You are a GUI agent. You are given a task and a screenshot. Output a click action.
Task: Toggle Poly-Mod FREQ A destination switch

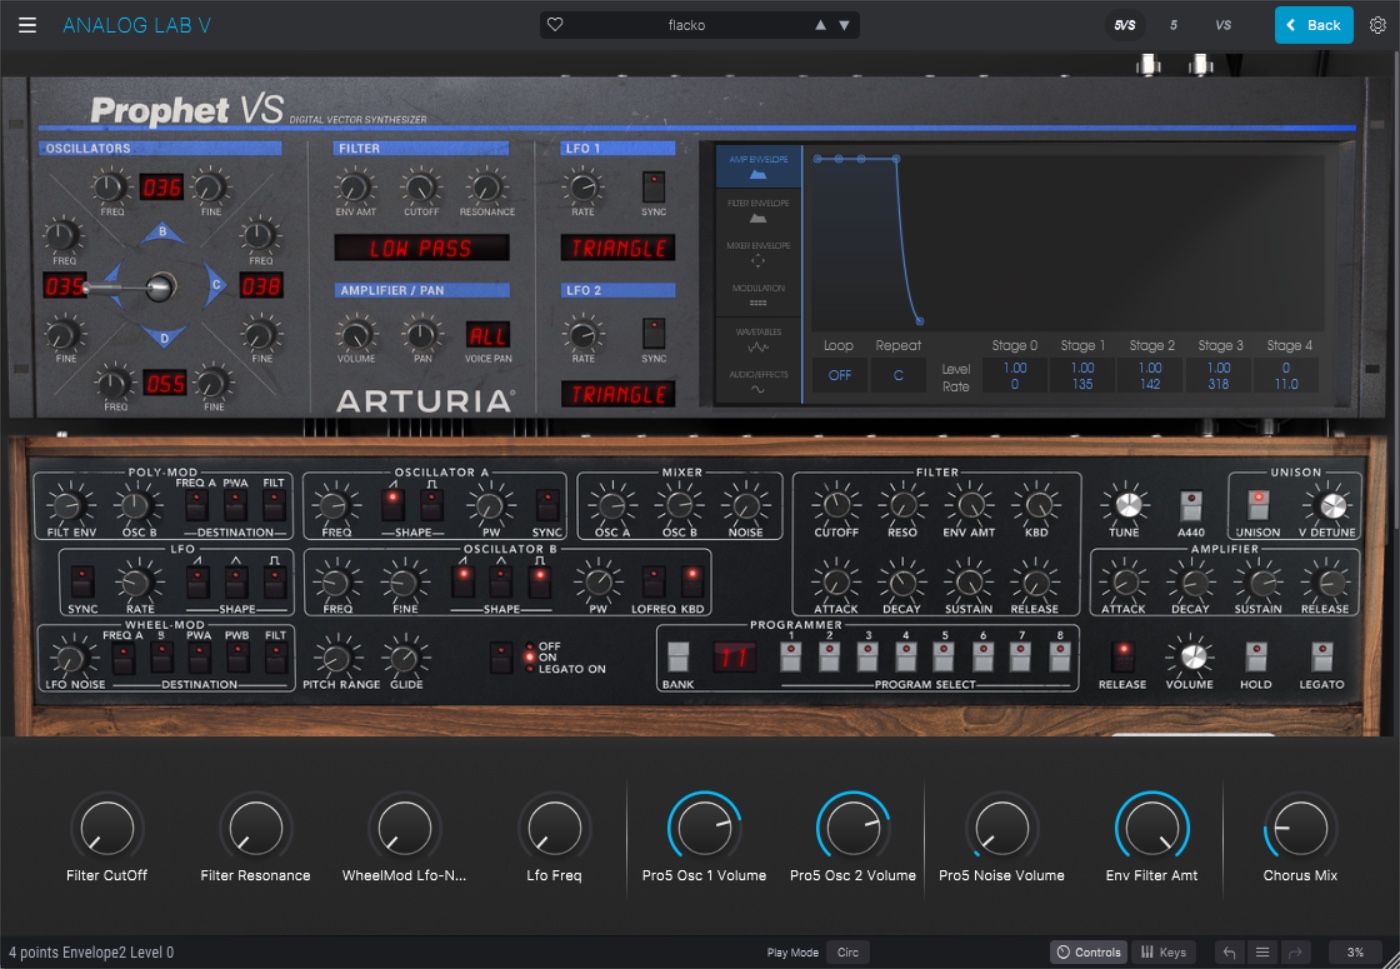point(196,505)
